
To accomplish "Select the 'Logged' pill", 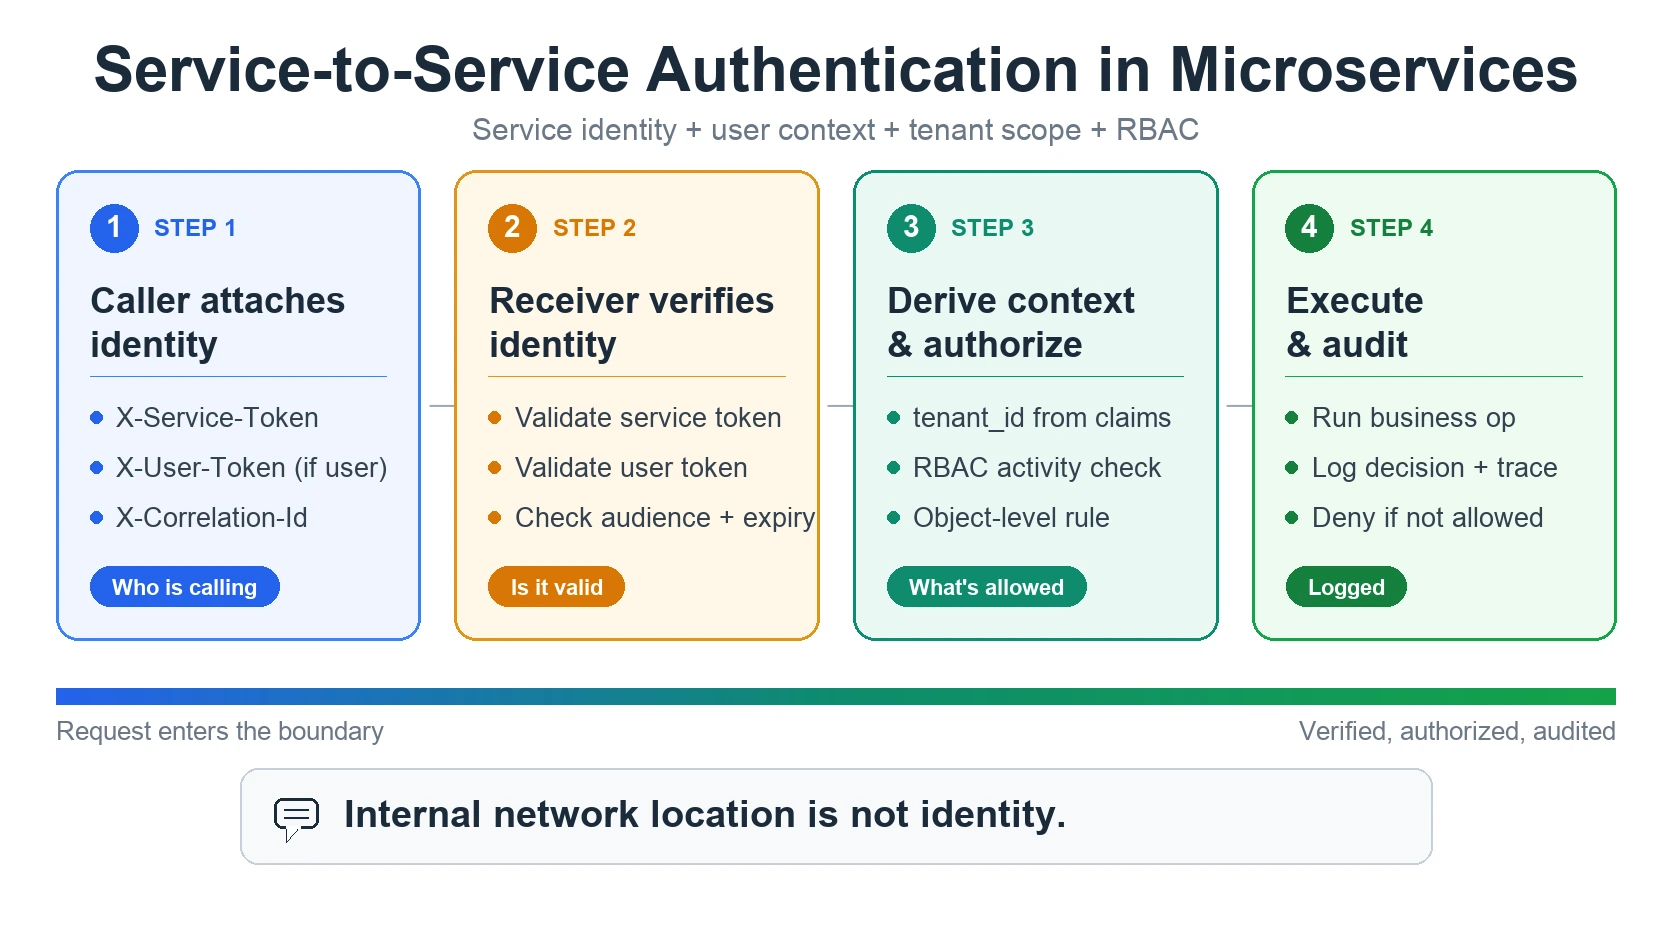I will click(x=1346, y=587).
